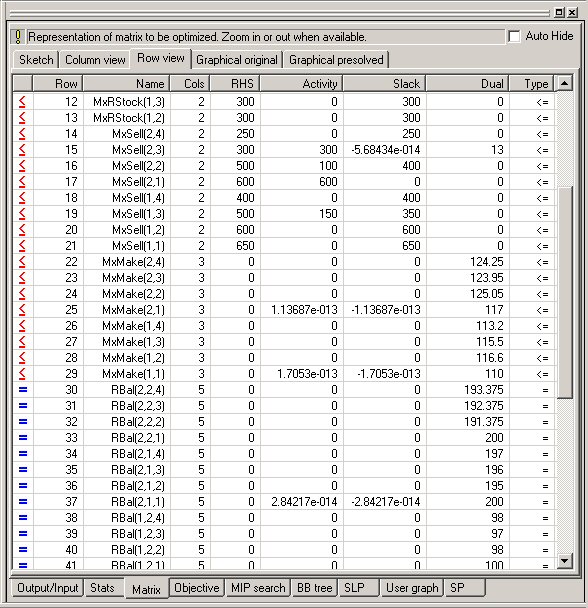Sort by the Row column header

click(58, 83)
